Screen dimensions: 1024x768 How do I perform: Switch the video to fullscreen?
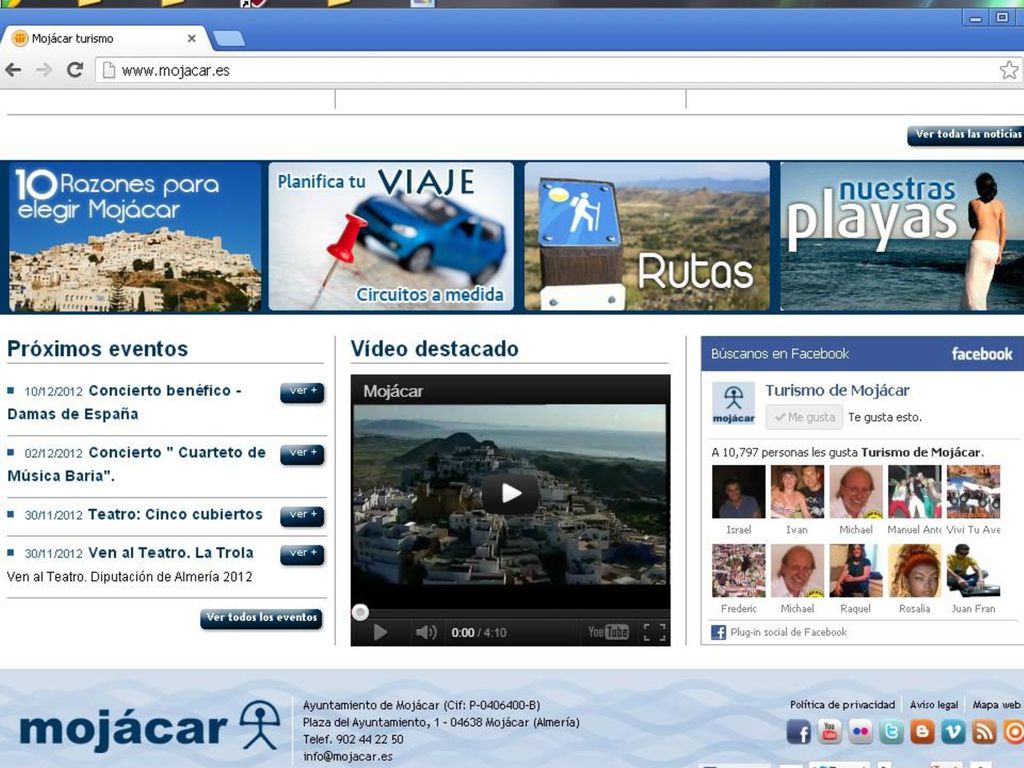654,632
